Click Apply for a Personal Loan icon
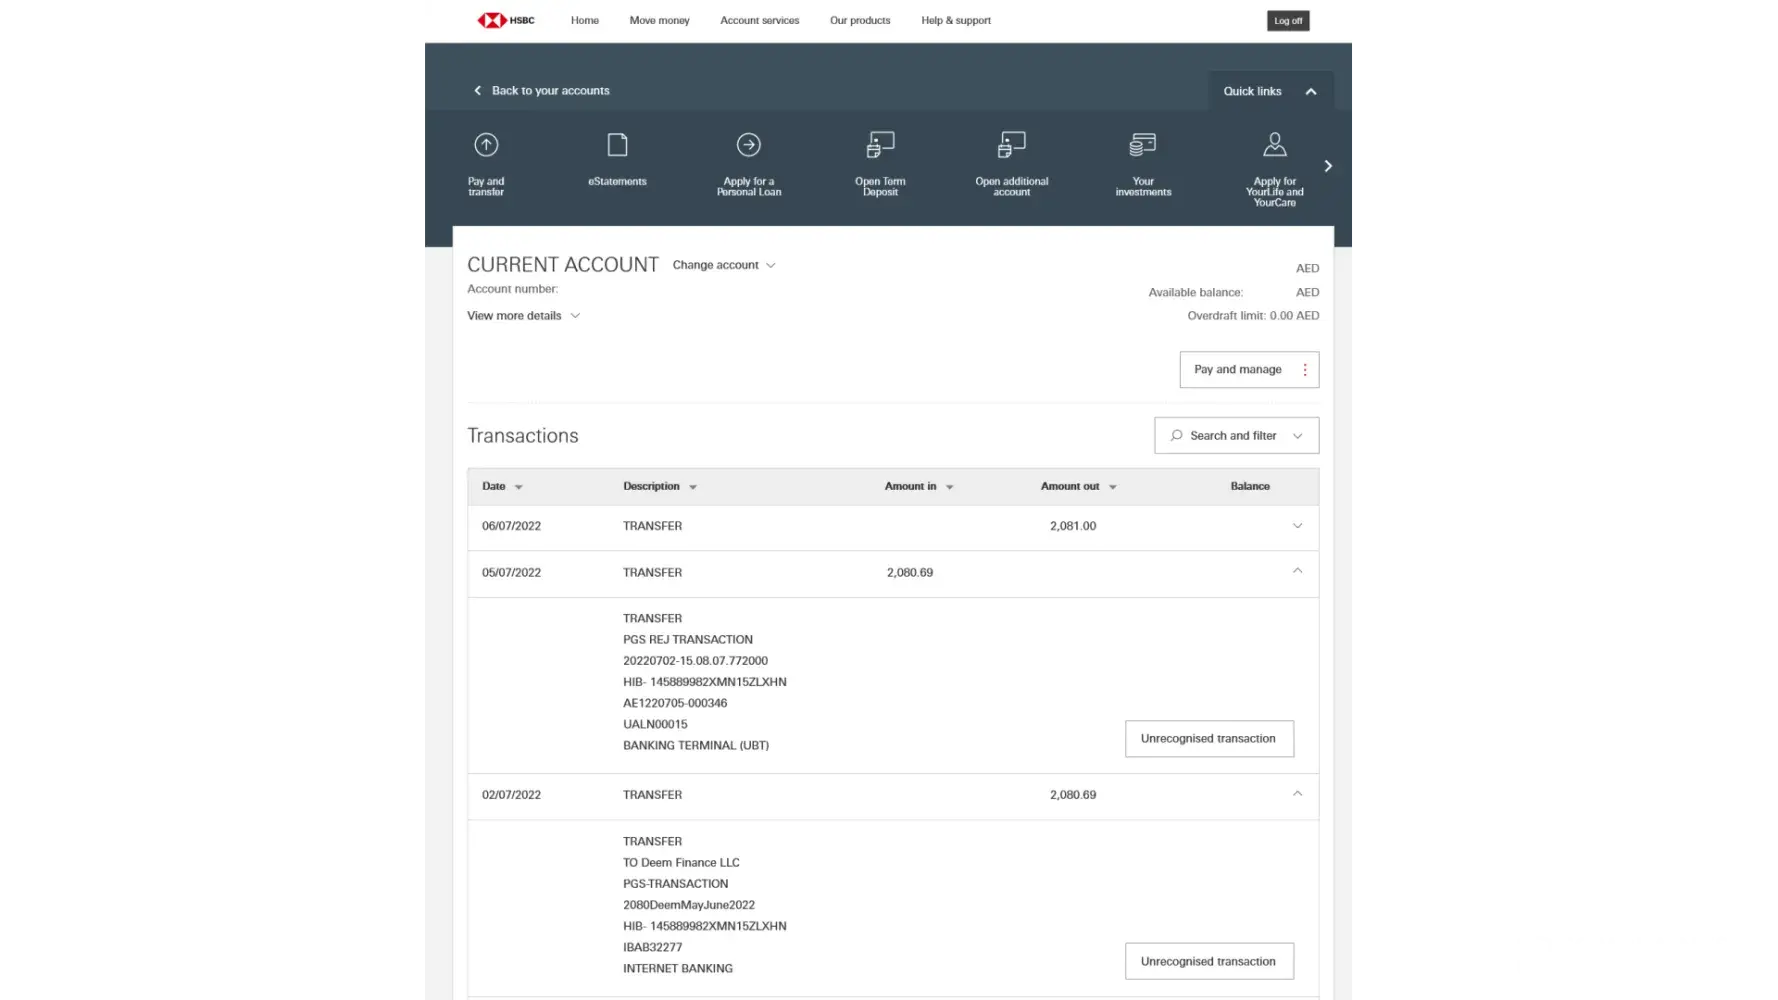1778x1000 pixels. click(x=748, y=146)
